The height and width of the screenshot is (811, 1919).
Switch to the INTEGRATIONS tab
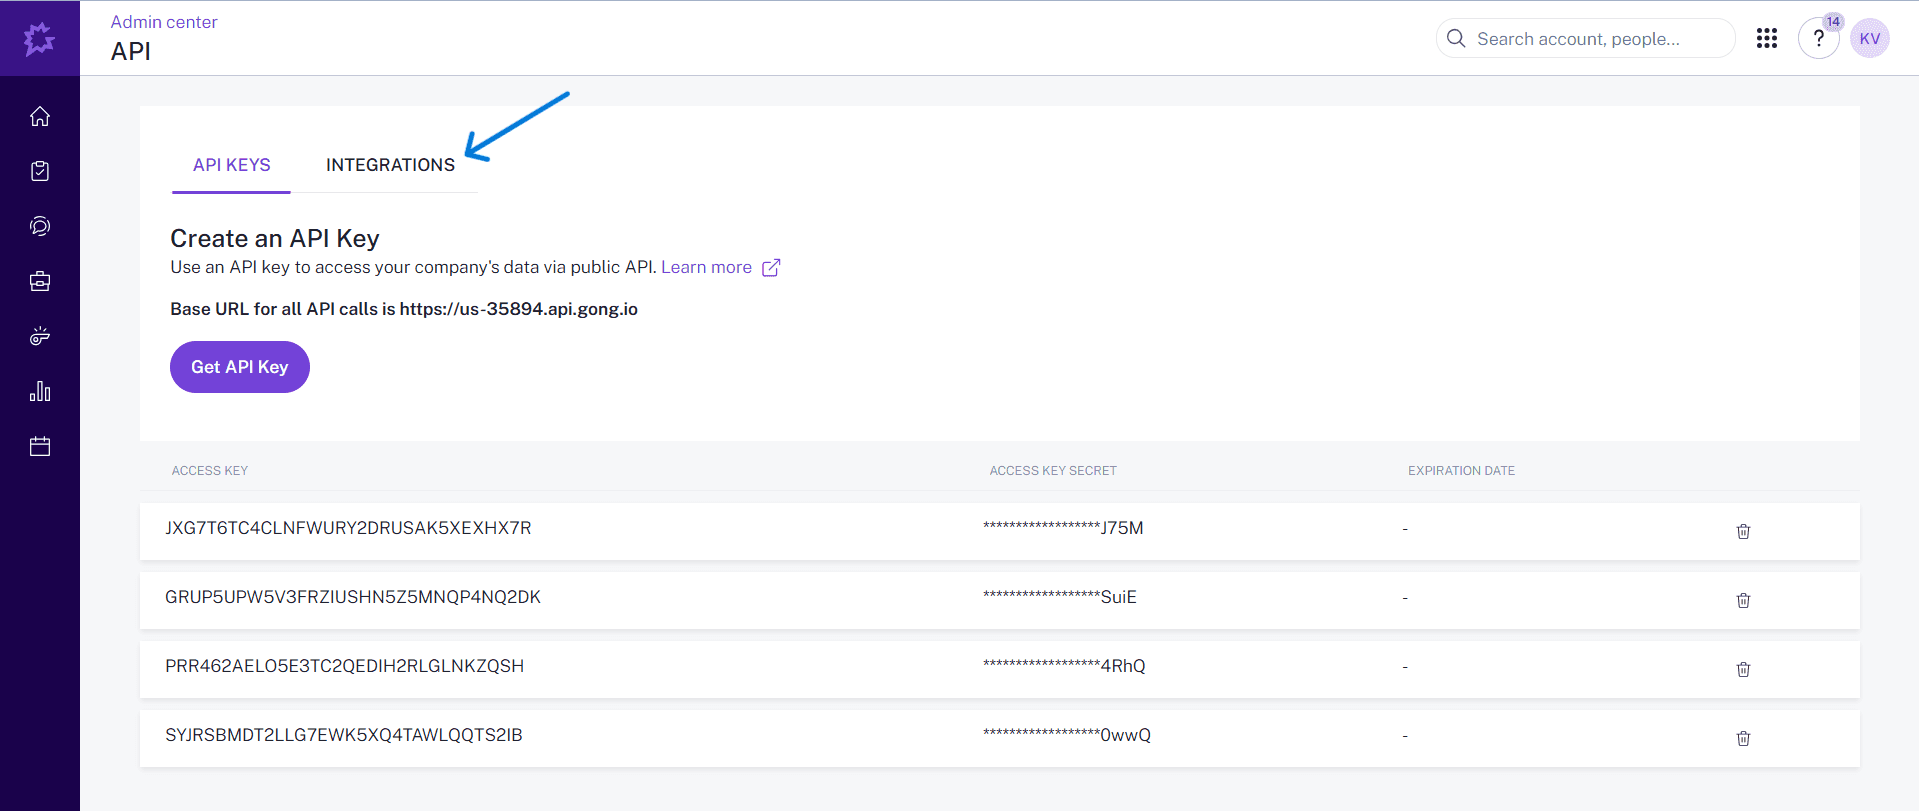coord(390,165)
